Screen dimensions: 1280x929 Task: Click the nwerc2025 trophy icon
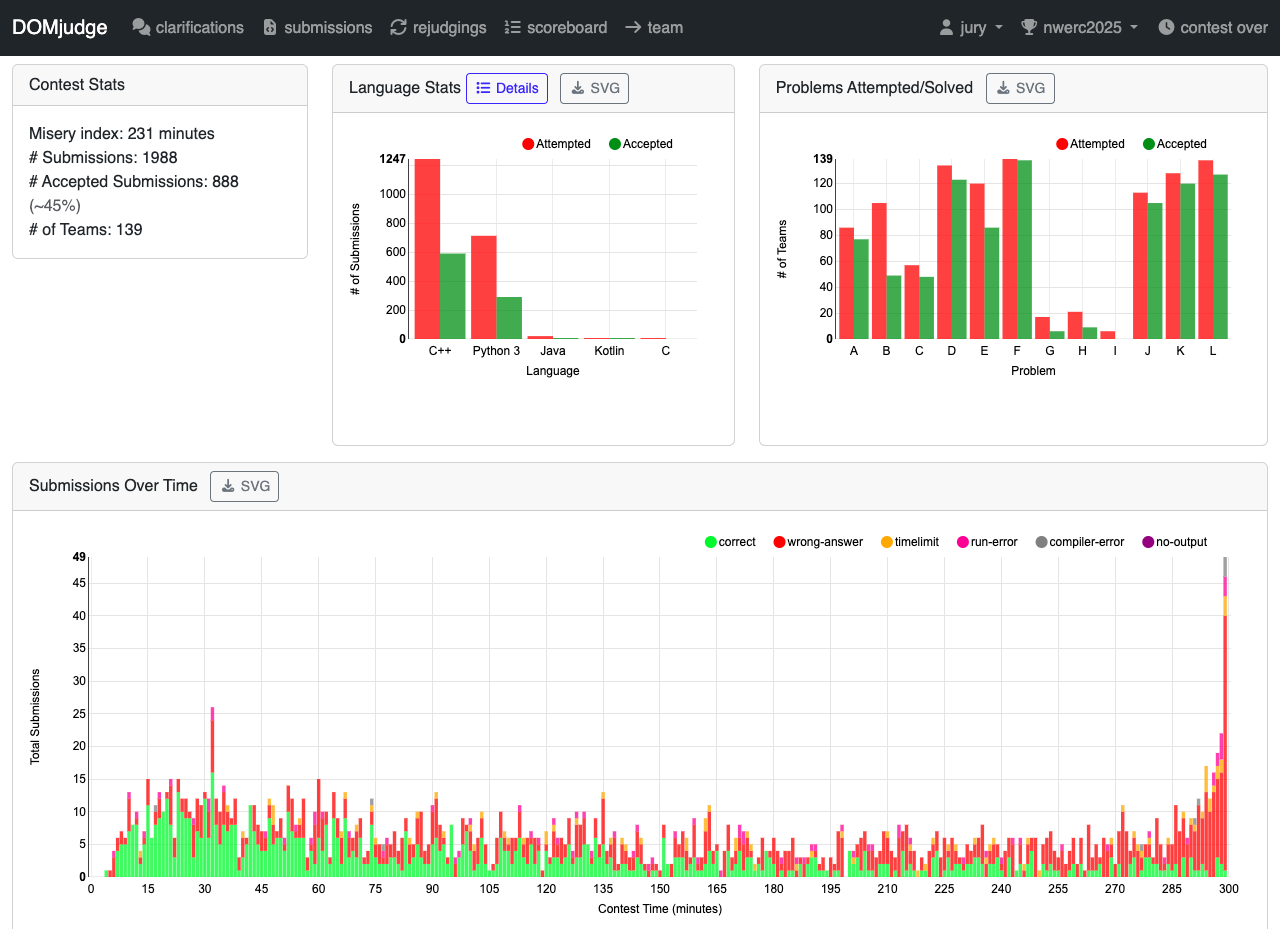pyautogui.click(x=1029, y=28)
